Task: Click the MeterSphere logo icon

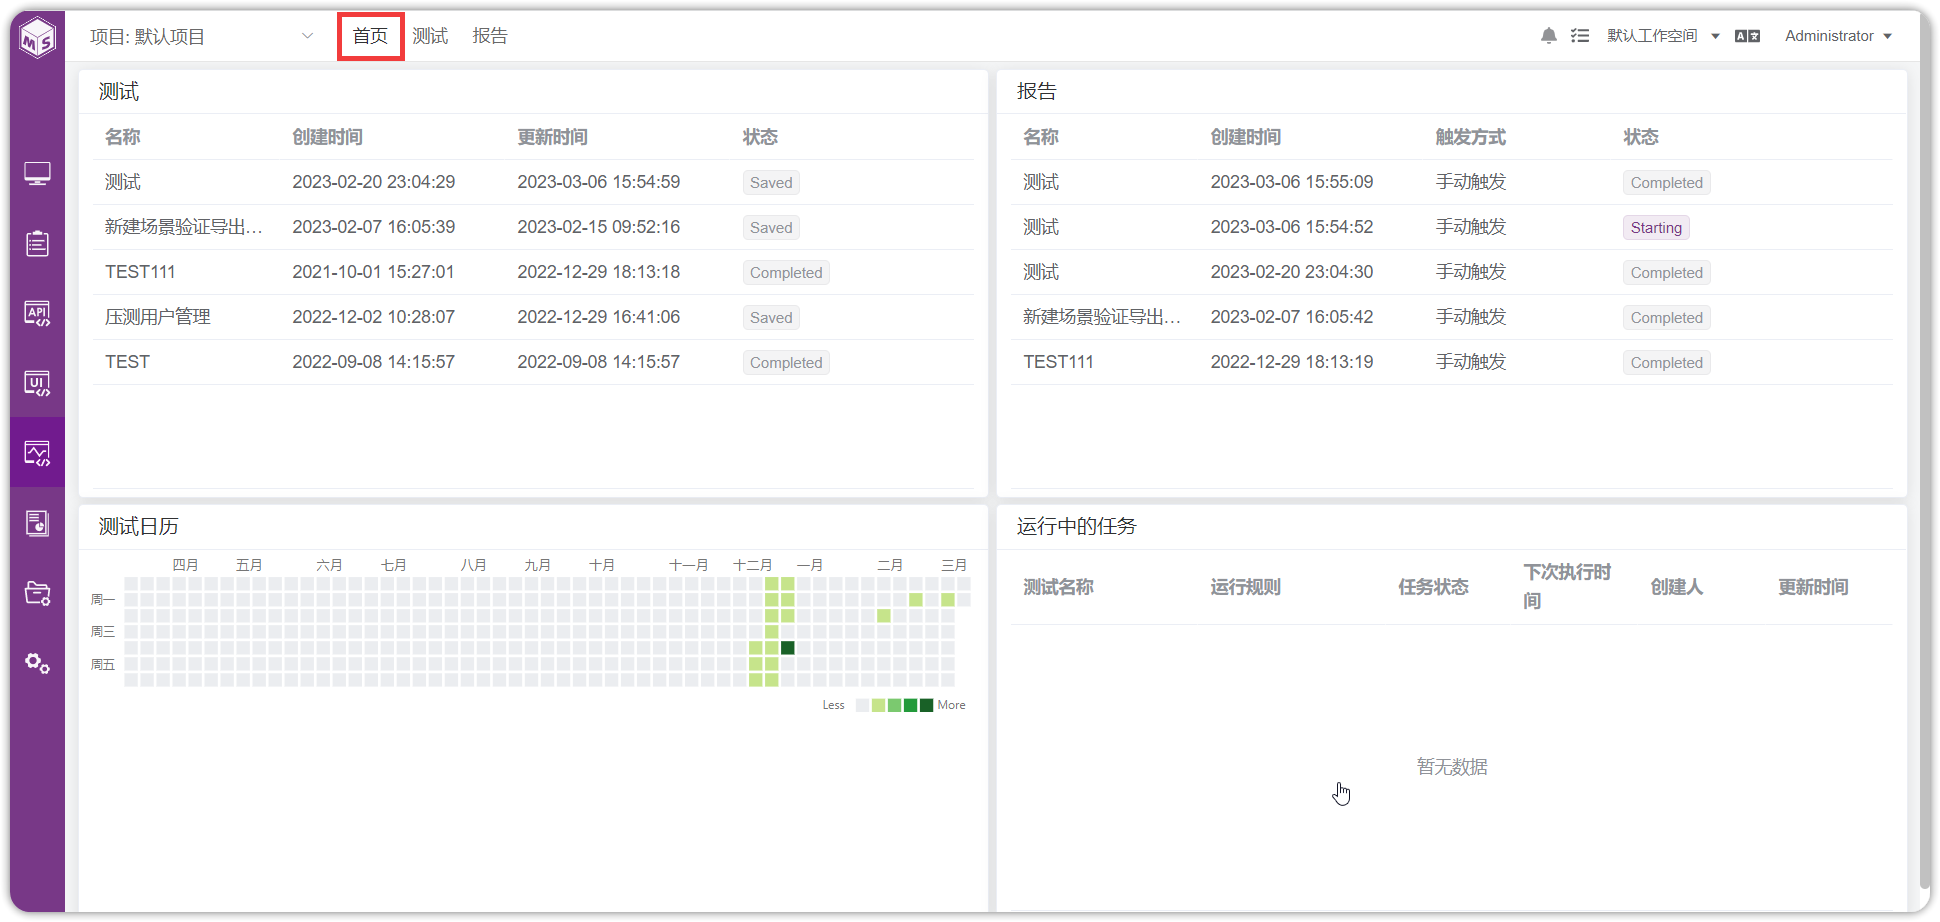Action: click(x=38, y=39)
